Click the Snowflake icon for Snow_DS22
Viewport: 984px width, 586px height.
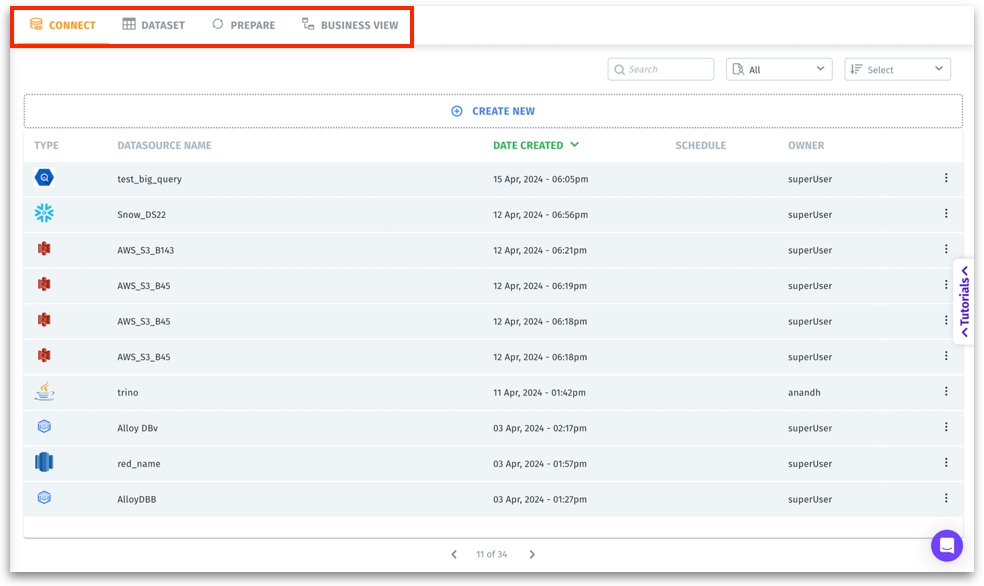(x=44, y=213)
